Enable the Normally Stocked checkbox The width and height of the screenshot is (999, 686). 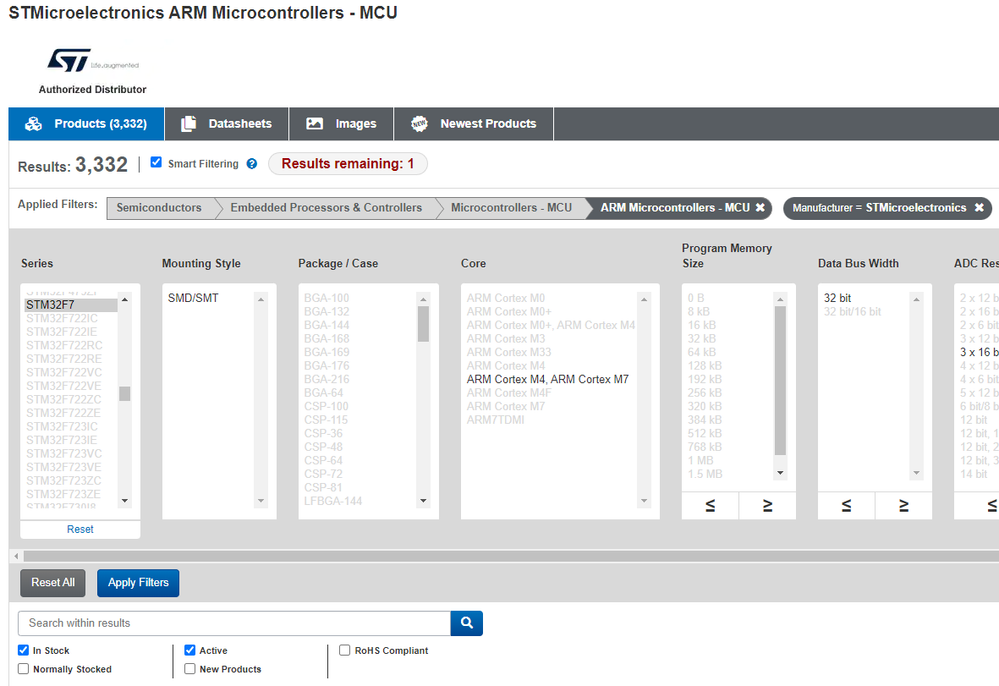24,669
